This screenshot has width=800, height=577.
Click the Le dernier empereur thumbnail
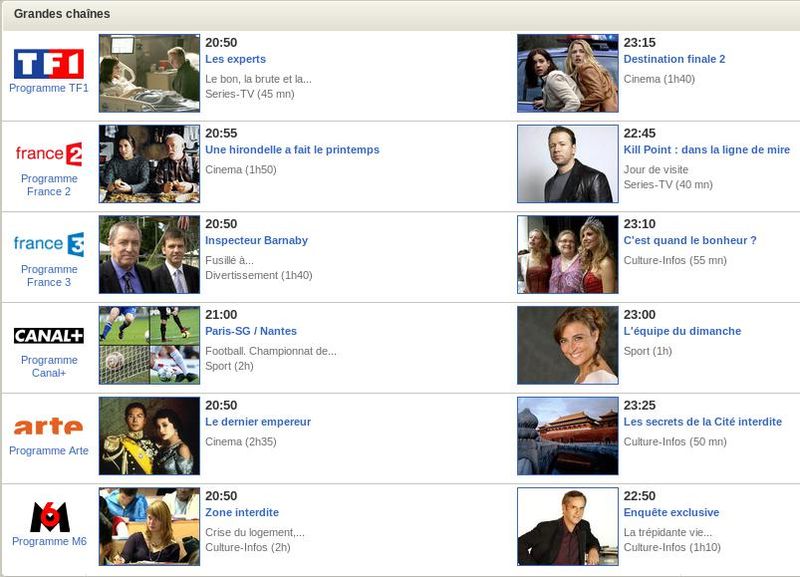click(x=149, y=436)
